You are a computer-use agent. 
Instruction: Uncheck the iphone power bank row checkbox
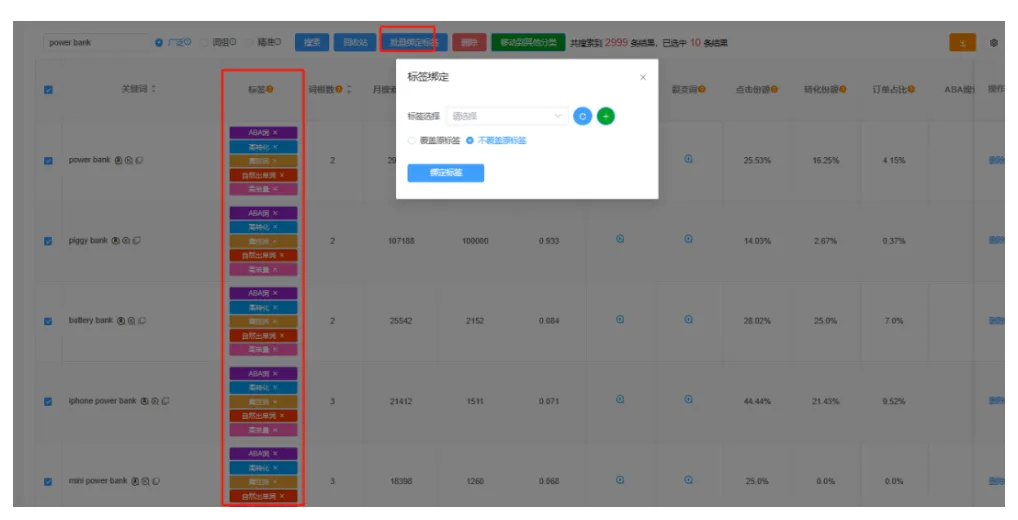pos(48,402)
